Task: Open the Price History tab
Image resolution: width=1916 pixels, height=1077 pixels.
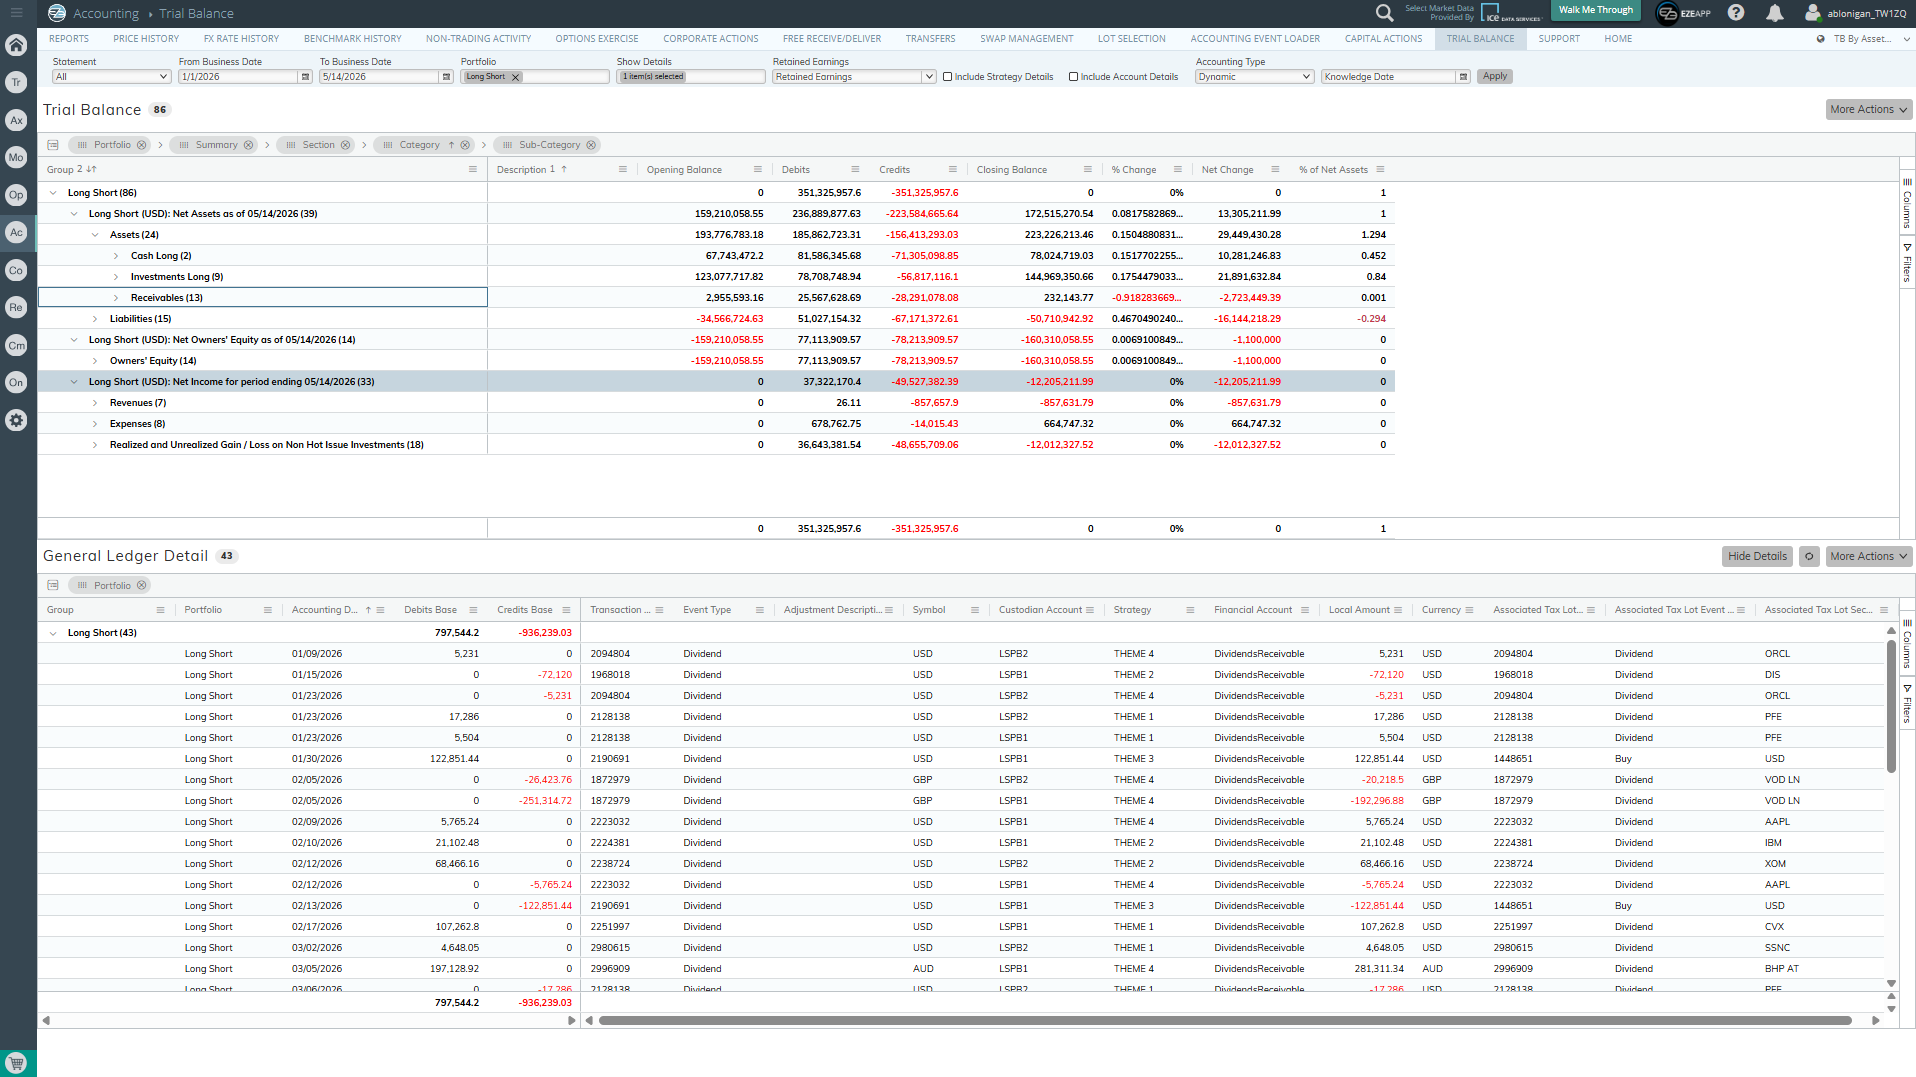Action: pyautogui.click(x=146, y=39)
